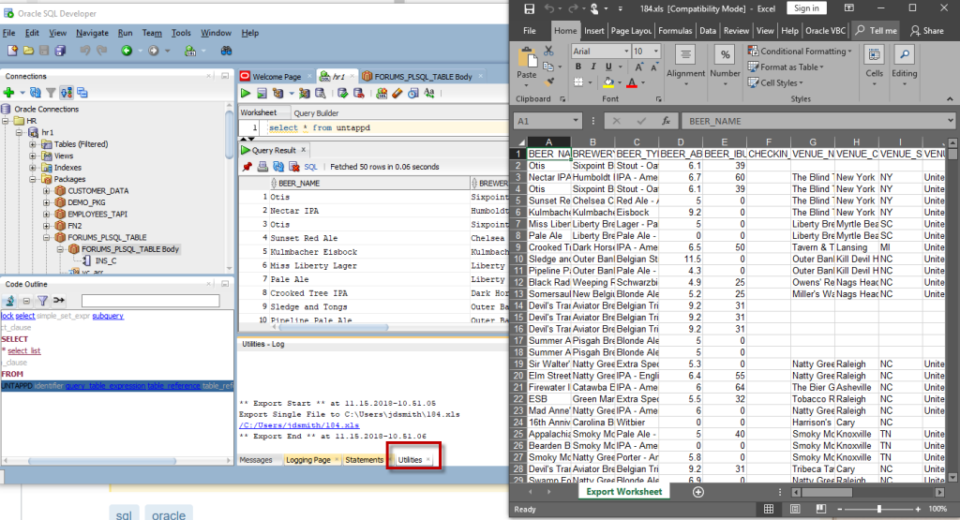
Task: Click the Rollback icon in worksheet toolbar
Action: 359,93
